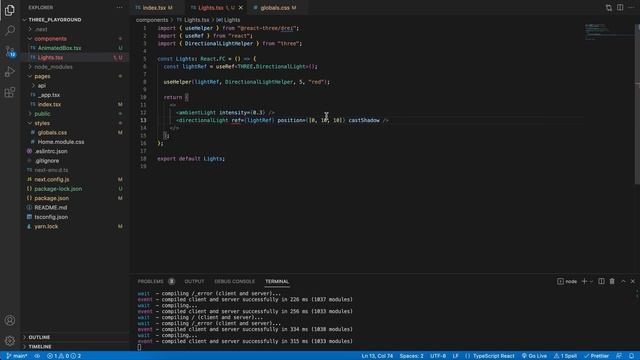
Task: Open the Search view in activity bar
Action: click(10, 31)
